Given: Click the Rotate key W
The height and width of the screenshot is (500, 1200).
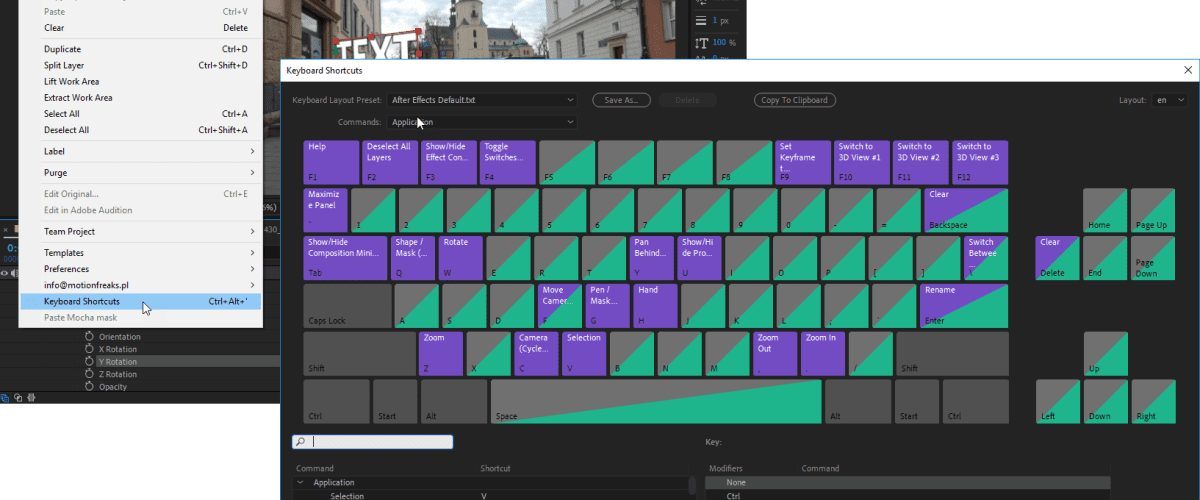Looking at the screenshot, I should coord(460,258).
